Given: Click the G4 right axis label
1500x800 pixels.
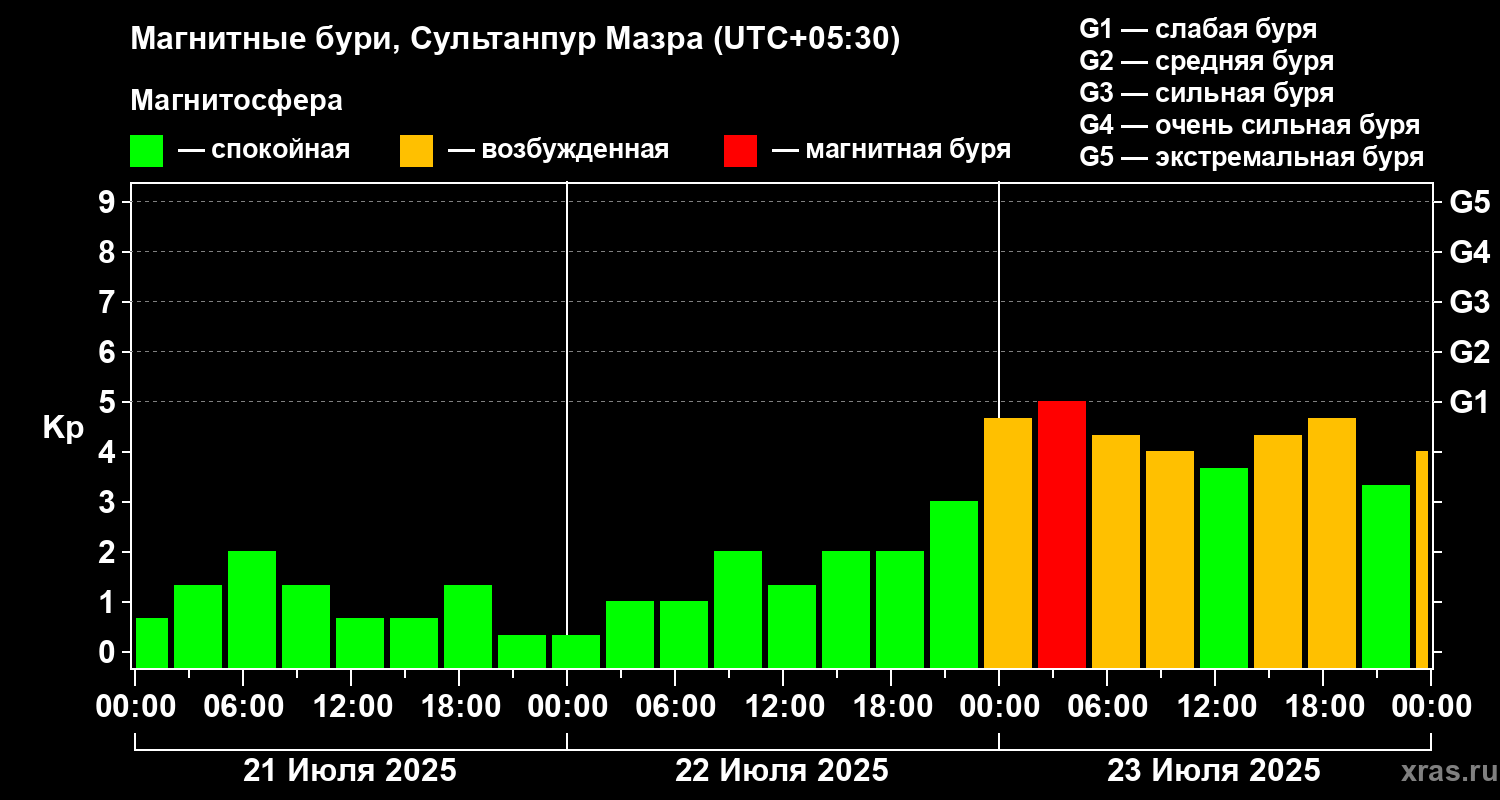Looking at the screenshot, I should [x=1470, y=252].
